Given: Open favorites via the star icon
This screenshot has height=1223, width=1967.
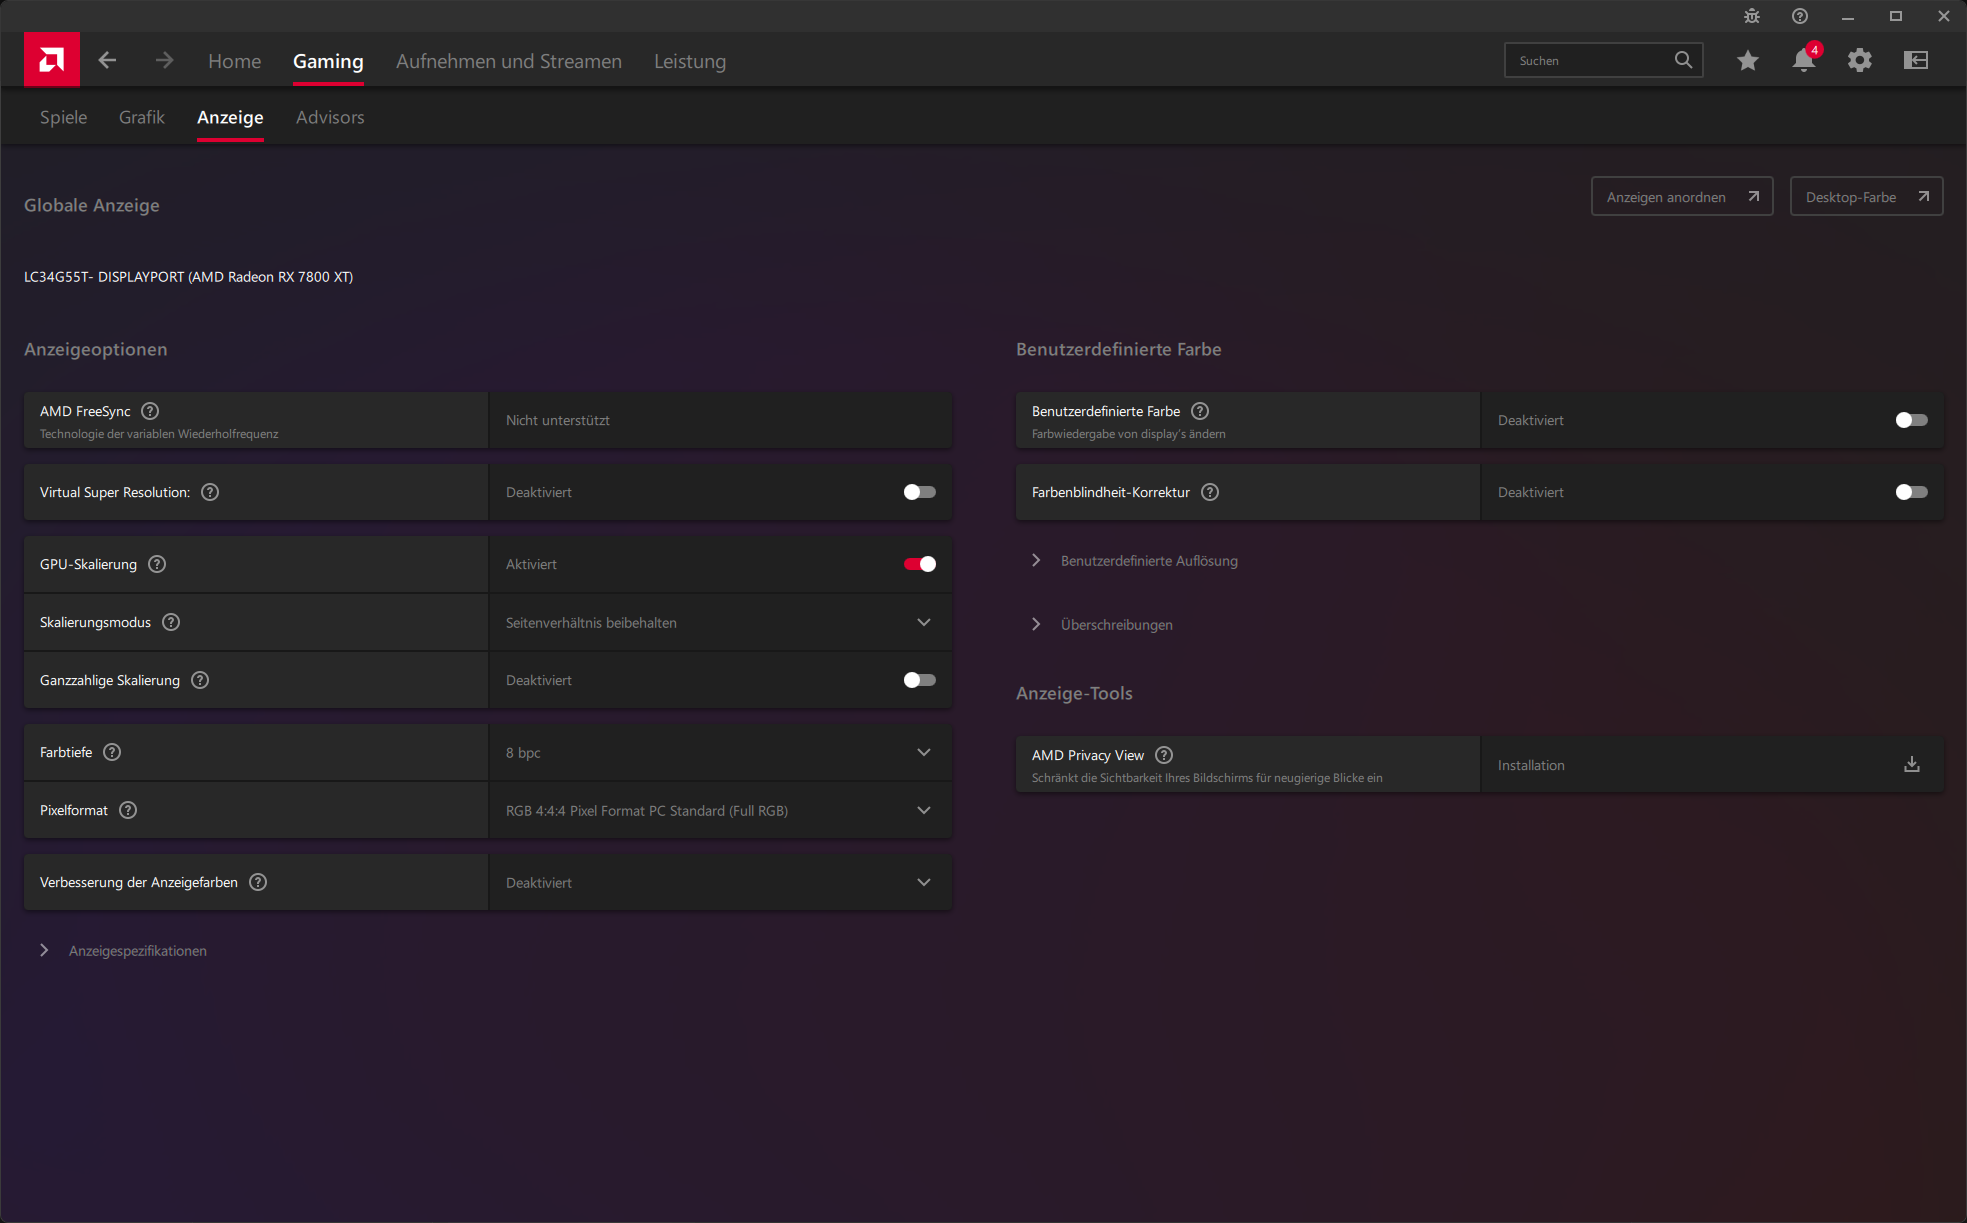Looking at the screenshot, I should point(1747,61).
